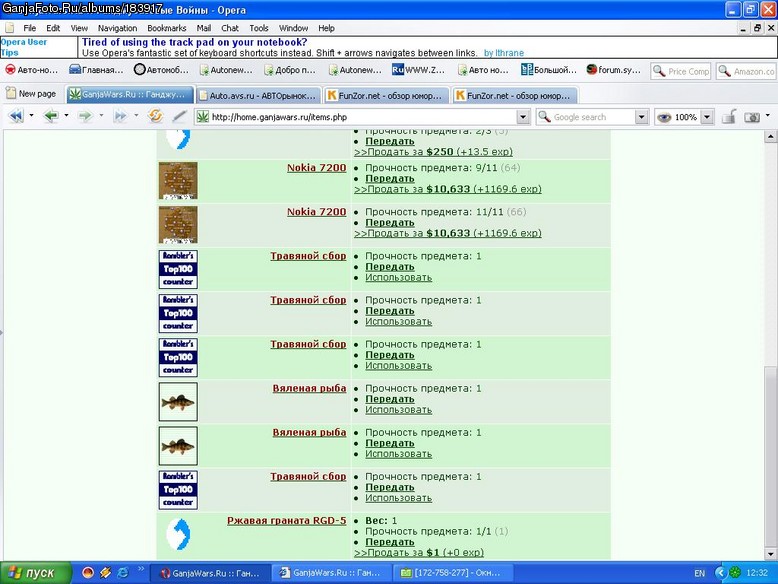Switch to the Auto.avs.ru tab
778x584 pixels.
coord(259,95)
